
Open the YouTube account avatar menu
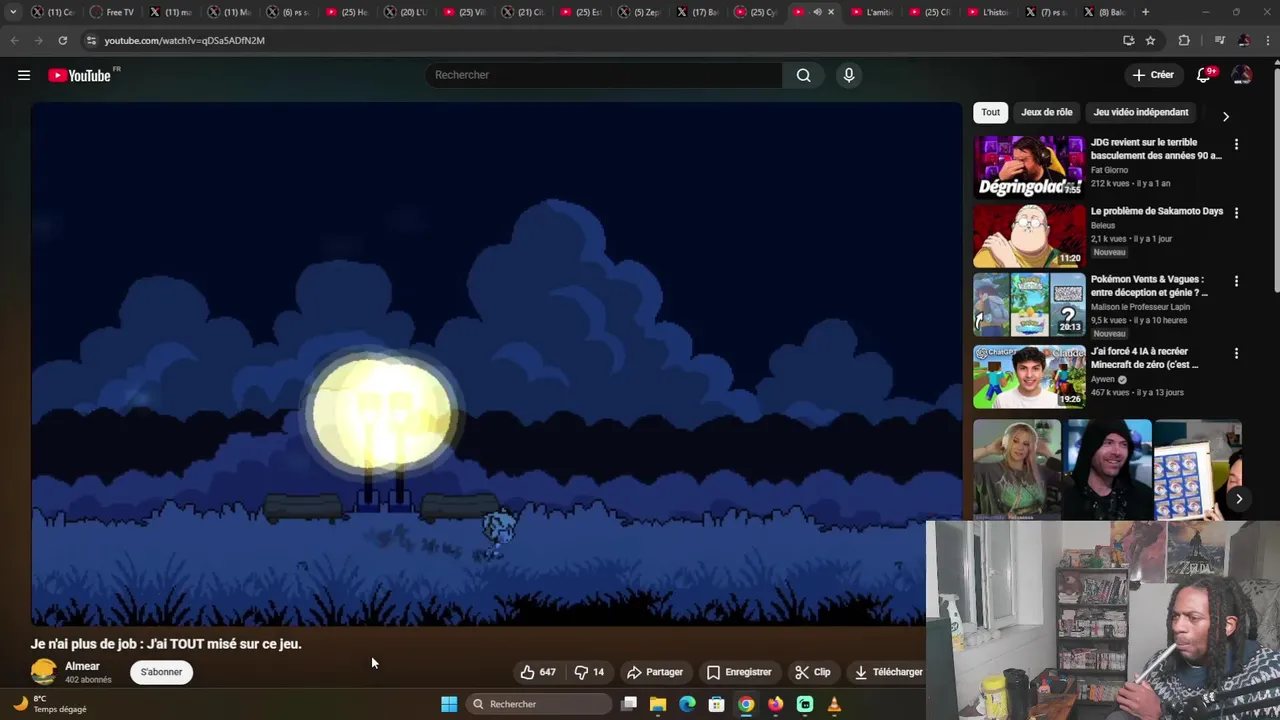click(x=1242, y=75)
